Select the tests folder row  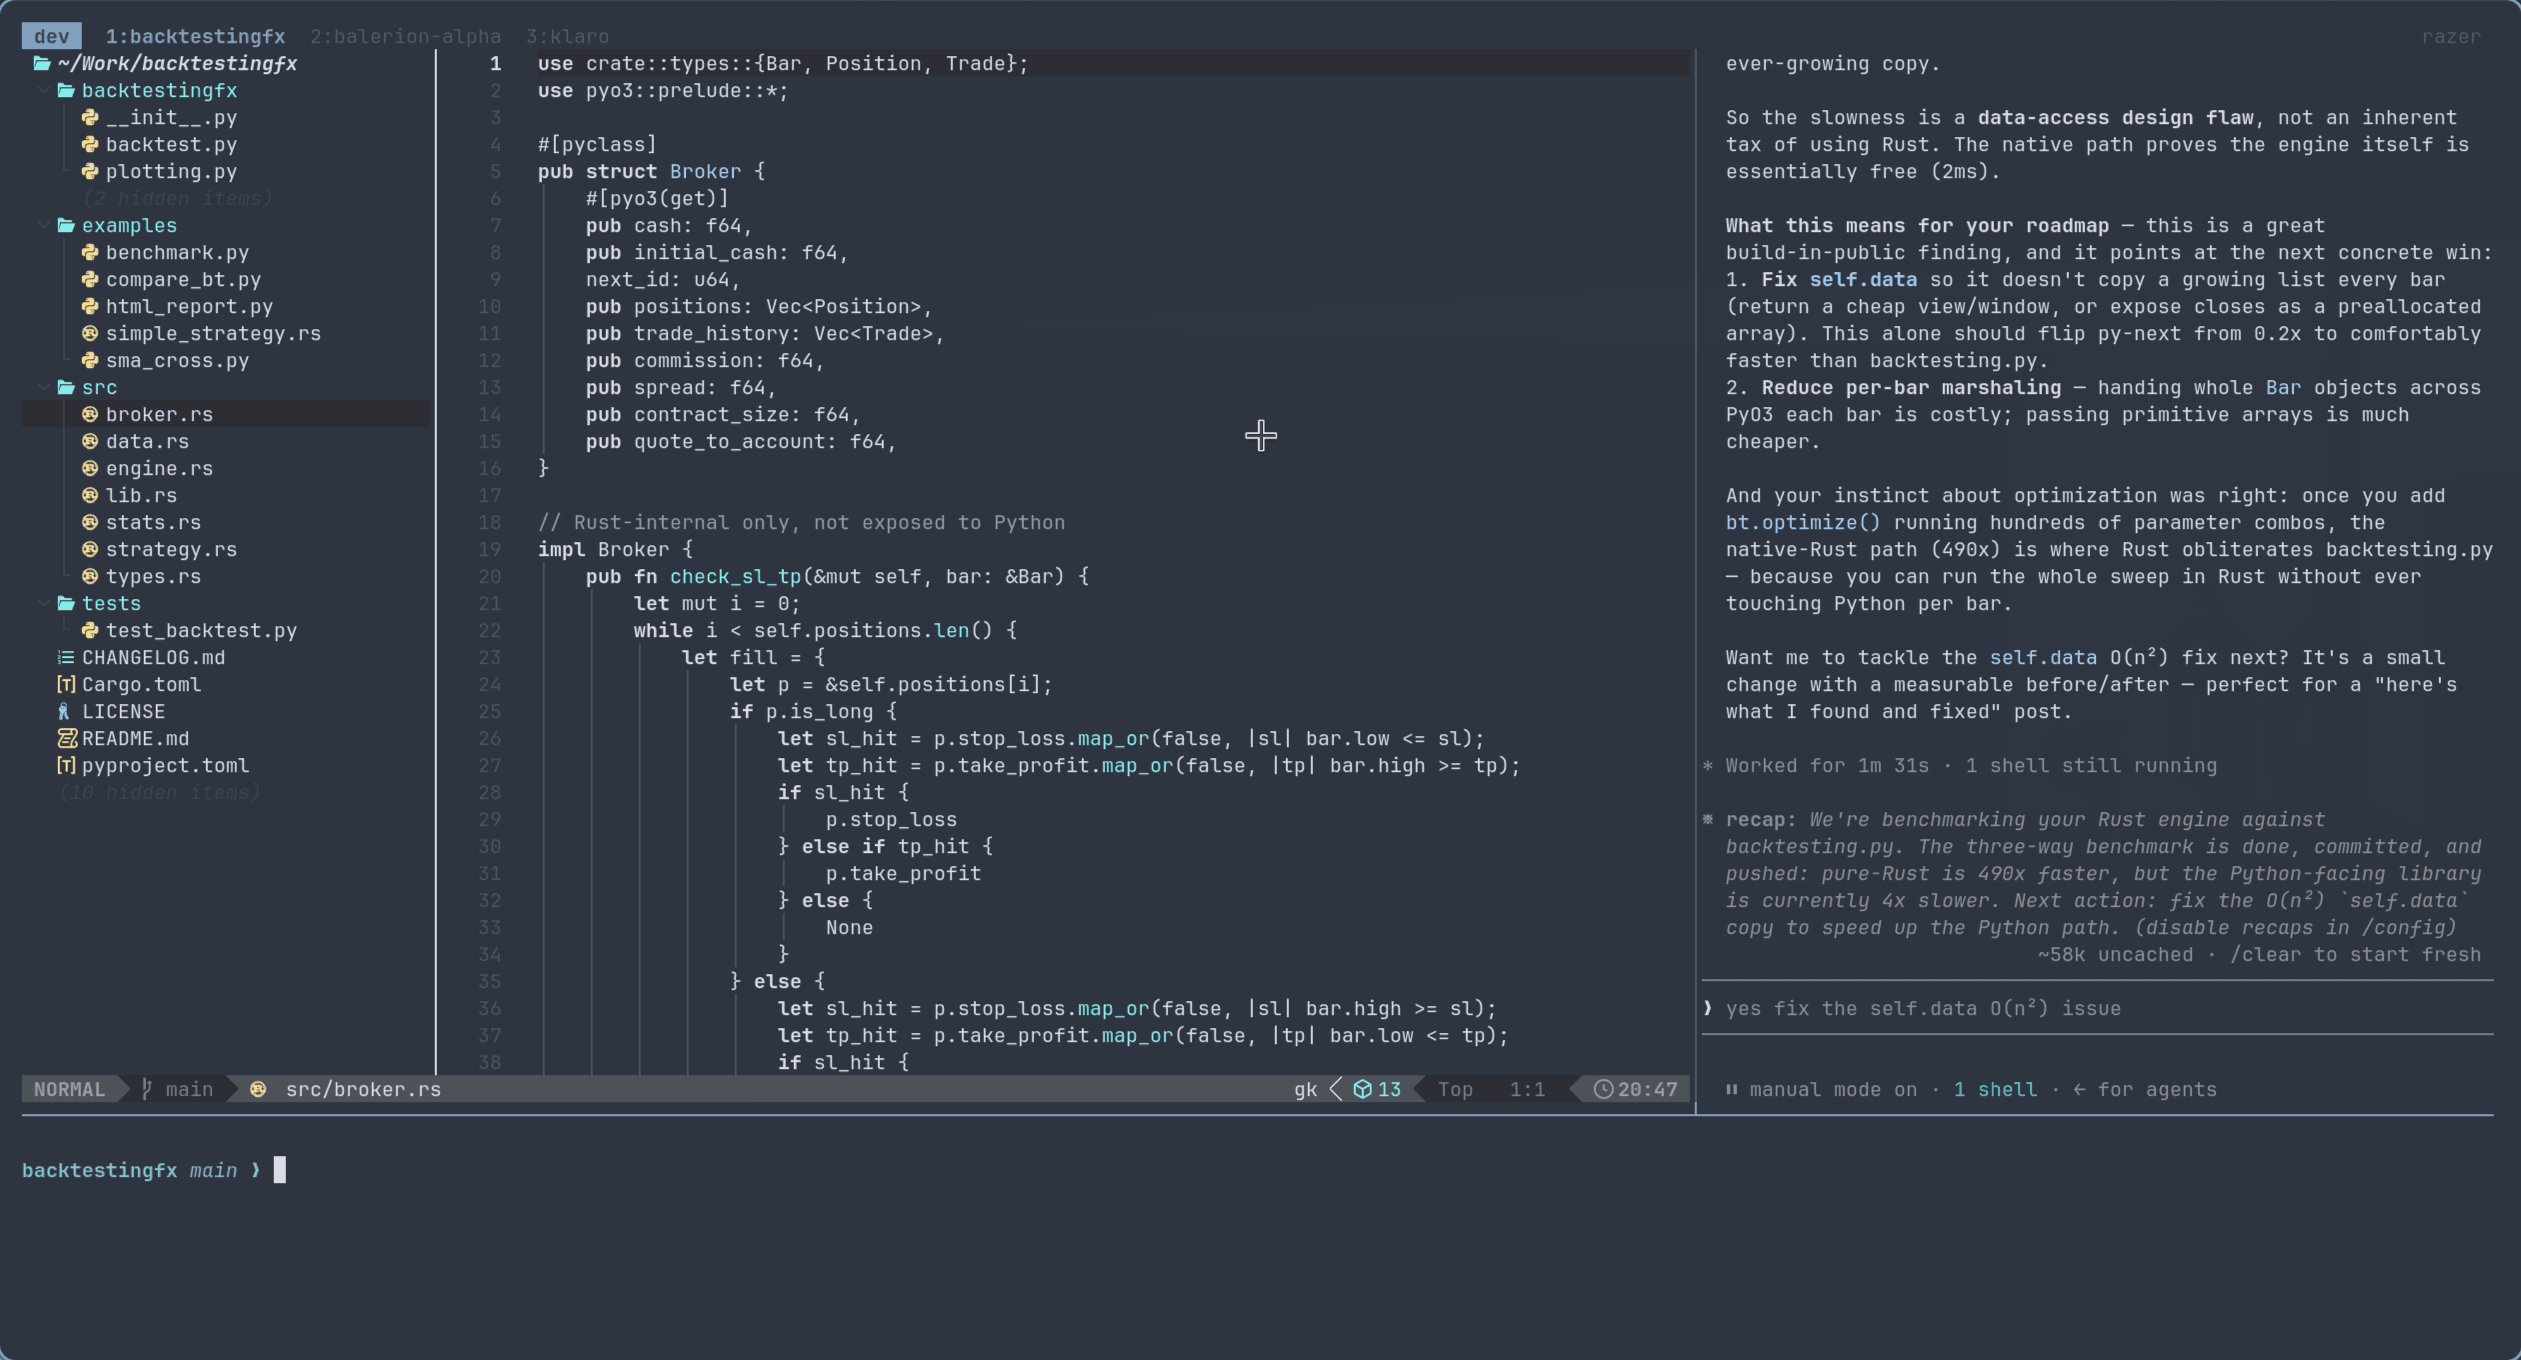pyautogui.click(x=226, y=603)
